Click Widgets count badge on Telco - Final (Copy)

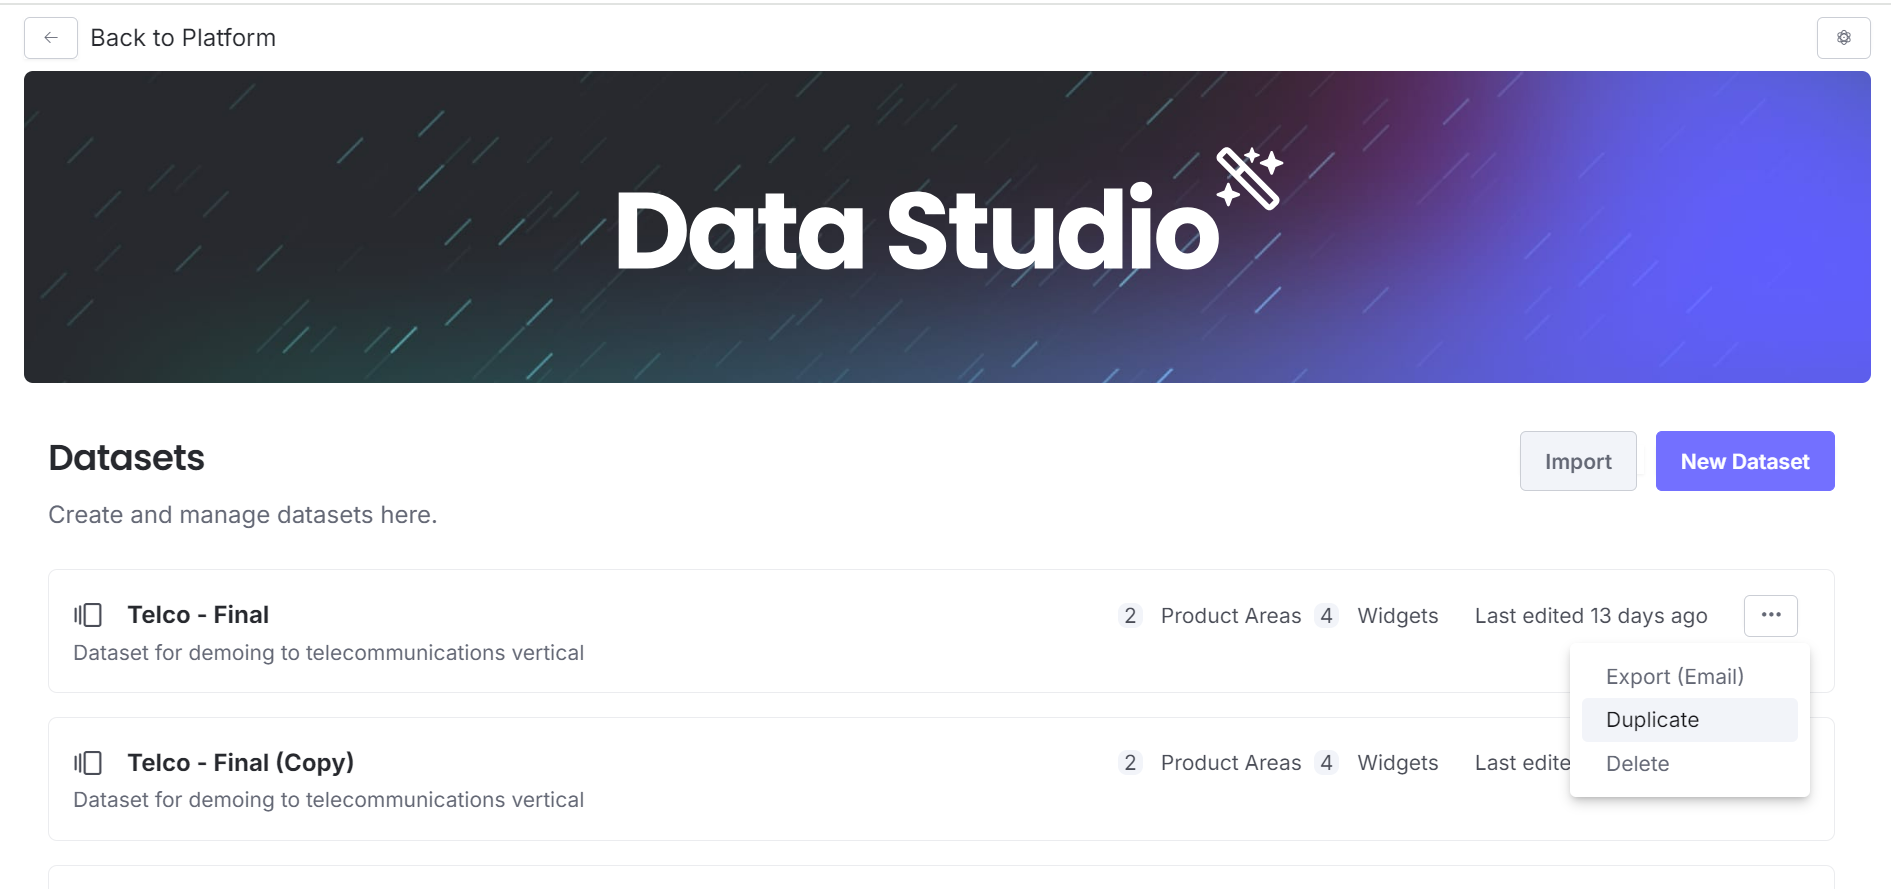[1326, 763]
